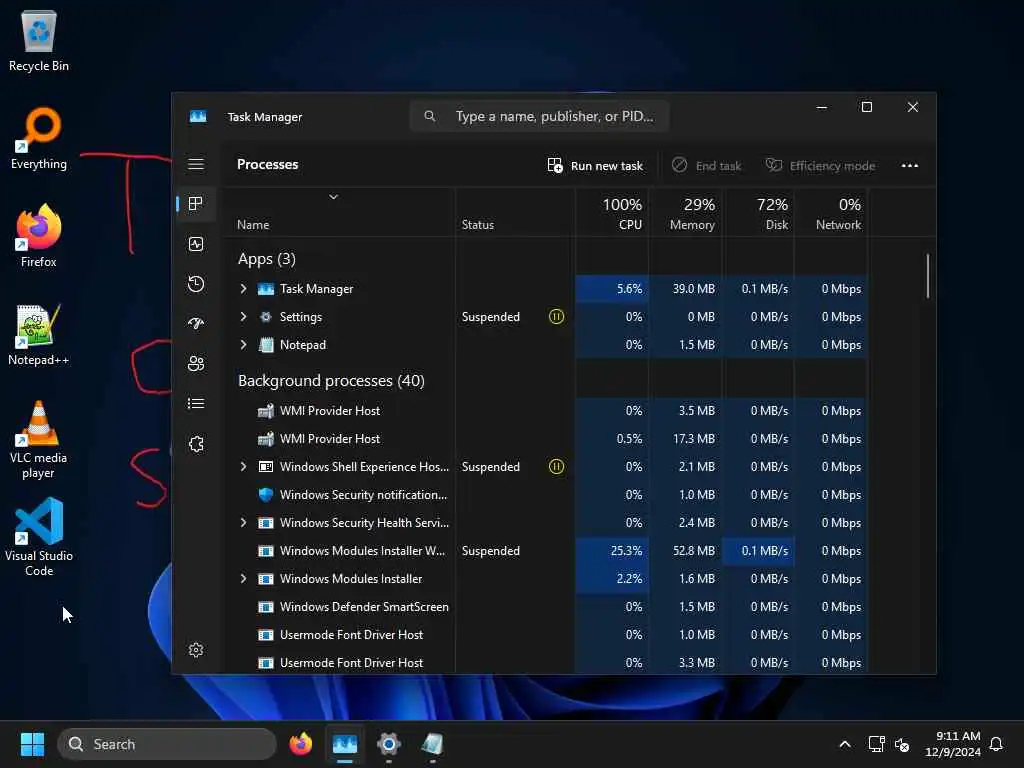Click the Efficiency mode button
Viewport: 1024px width, 768px height.
coord(820,166)
